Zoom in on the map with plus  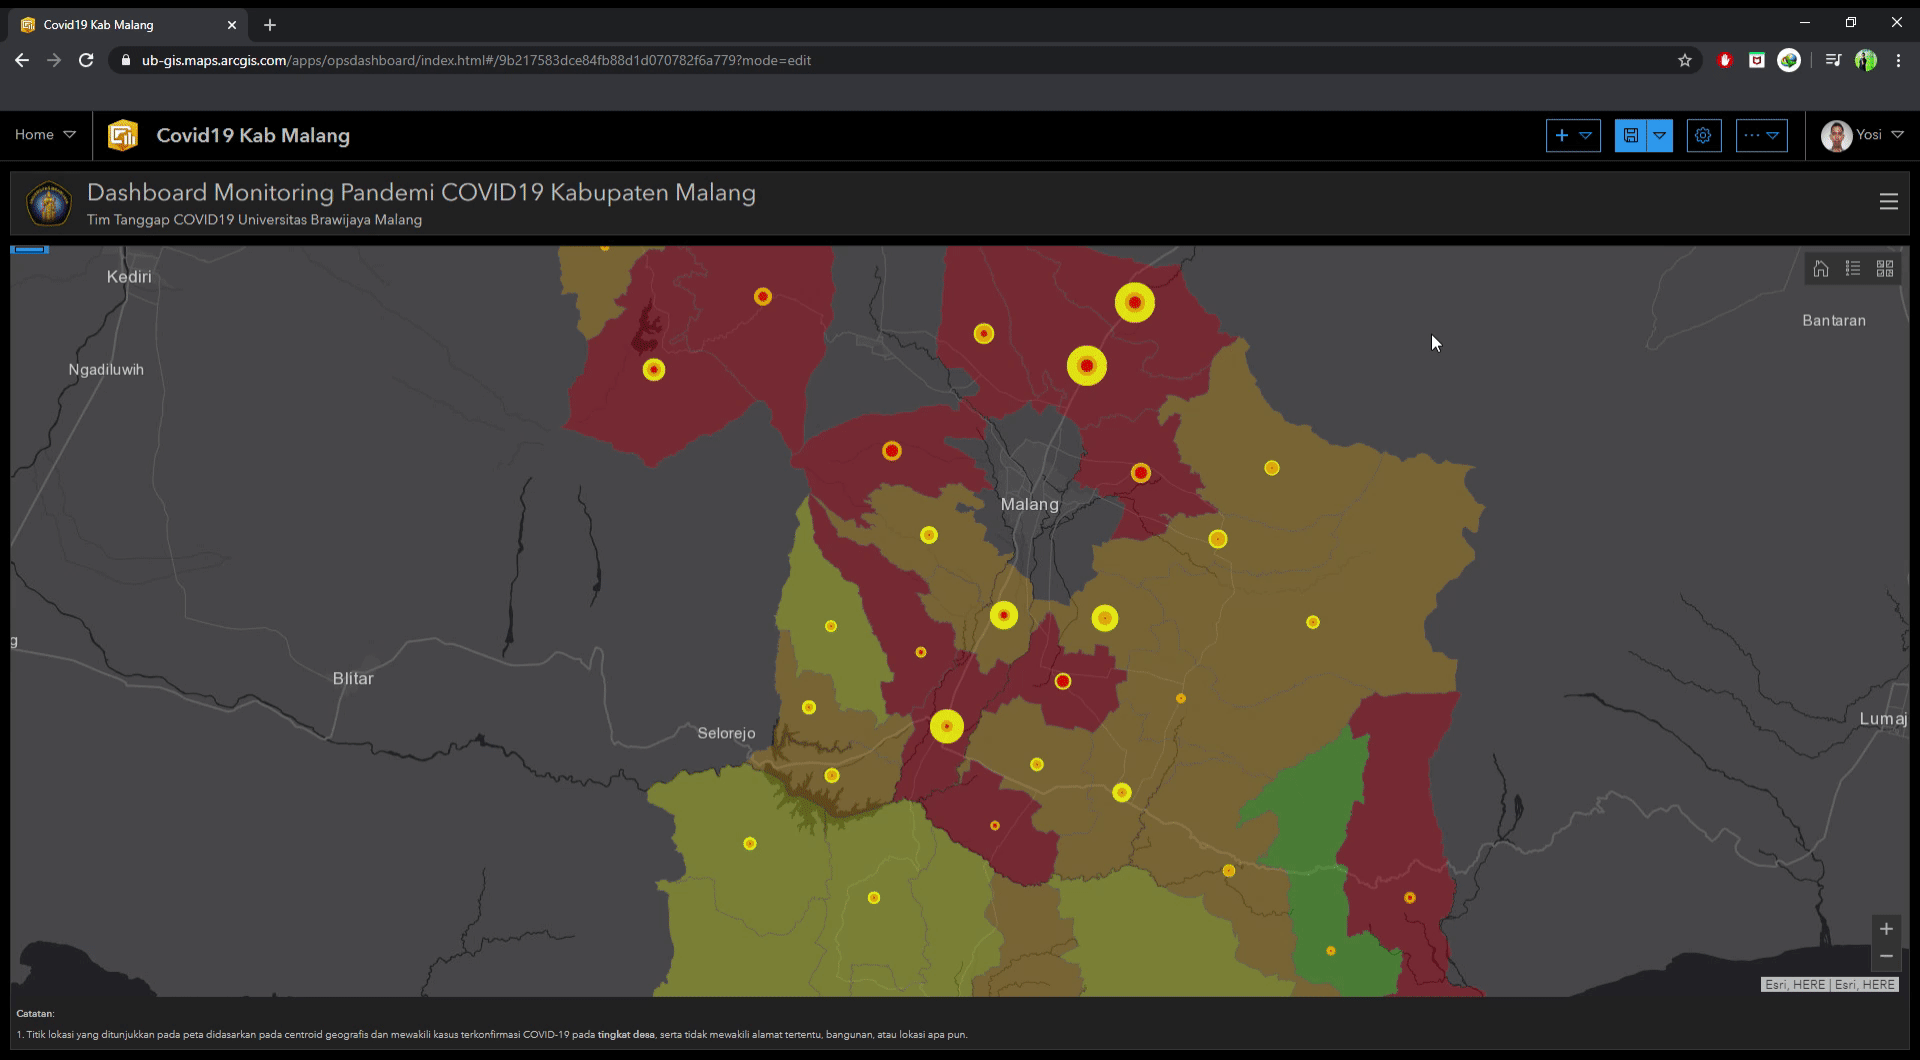[x=1886, y=929]
